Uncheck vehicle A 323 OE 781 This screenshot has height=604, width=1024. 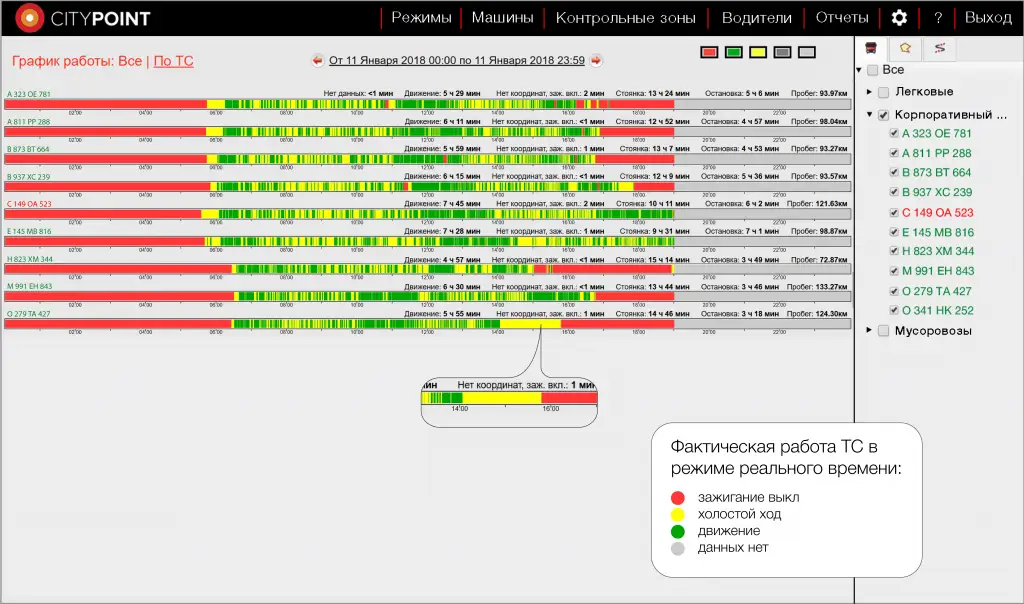(x=895, y=134)
